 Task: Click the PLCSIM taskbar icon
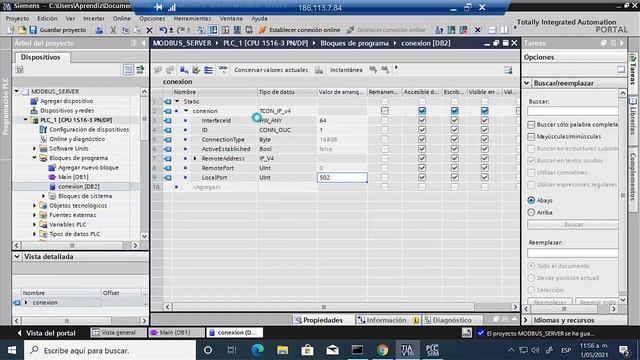(x=432, y=350)
